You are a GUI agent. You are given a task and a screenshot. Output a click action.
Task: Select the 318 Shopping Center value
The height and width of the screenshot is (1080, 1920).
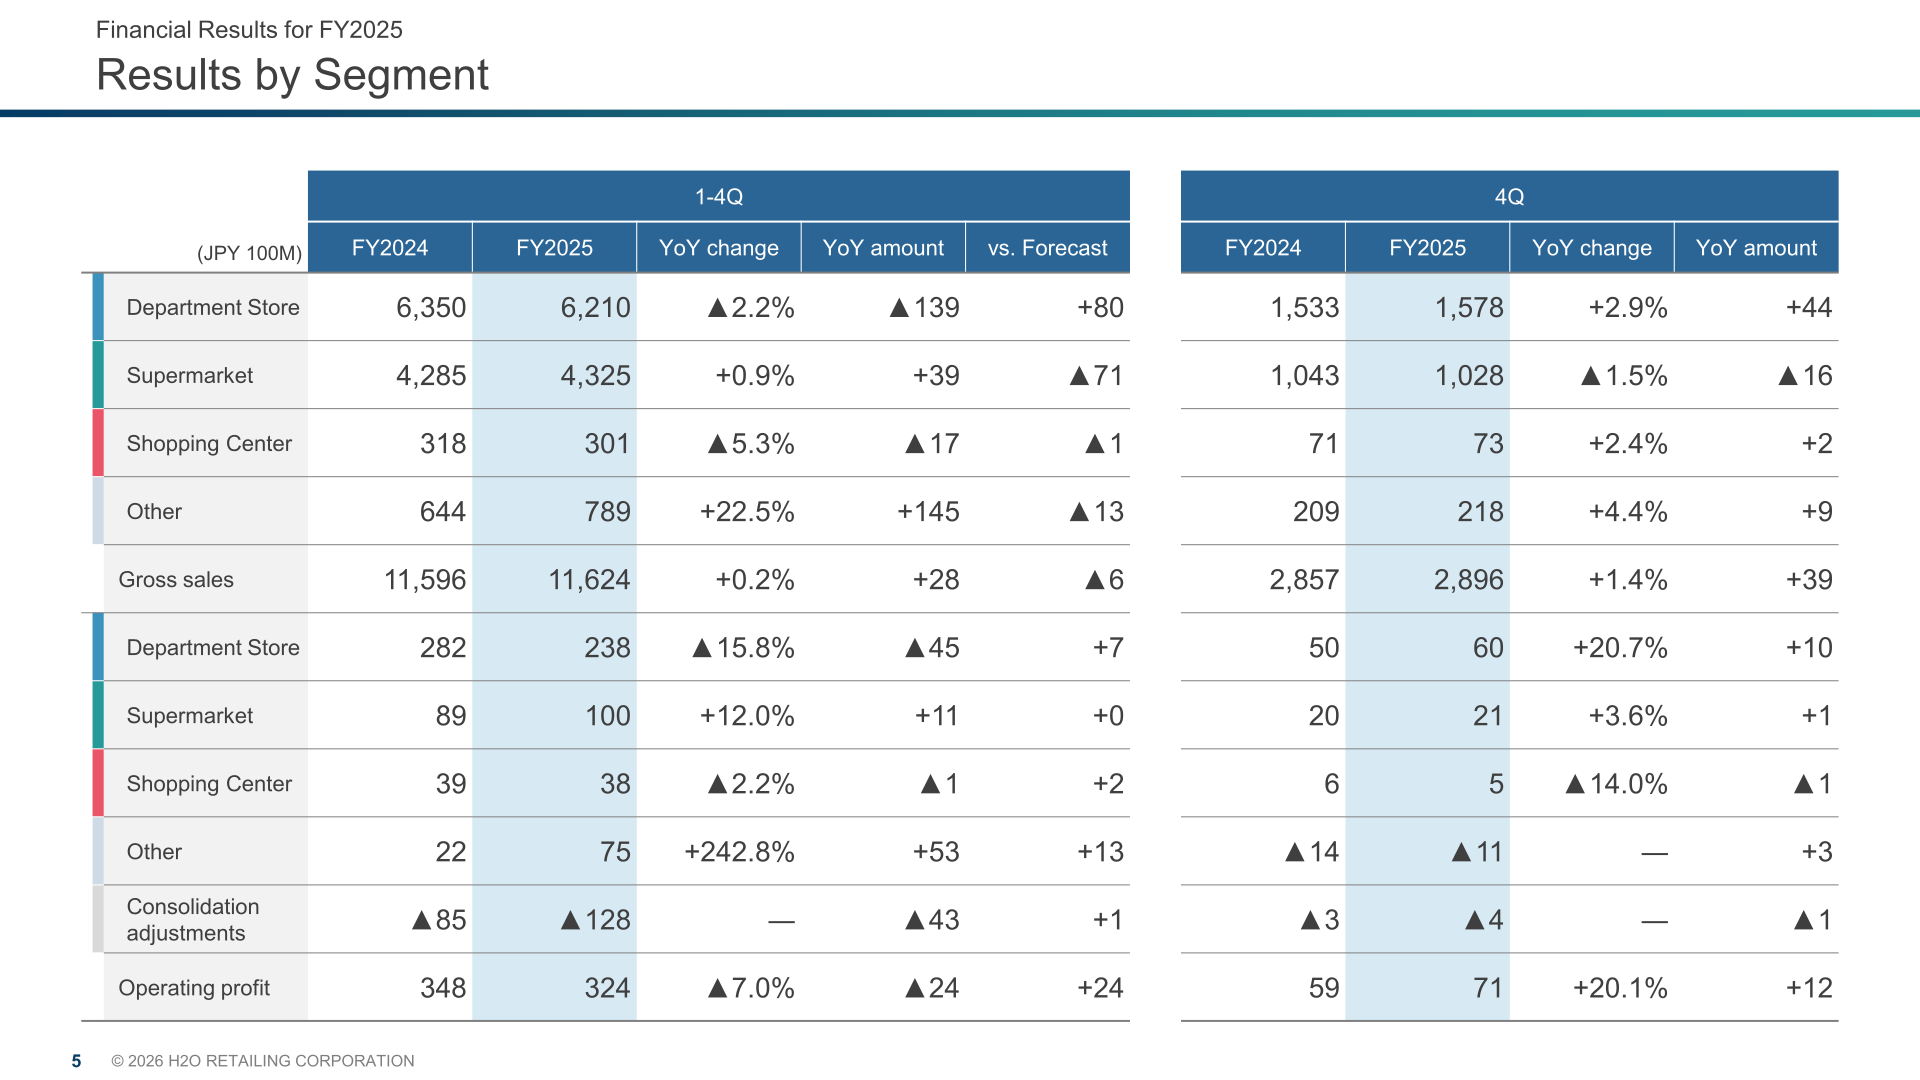[443, 444]
